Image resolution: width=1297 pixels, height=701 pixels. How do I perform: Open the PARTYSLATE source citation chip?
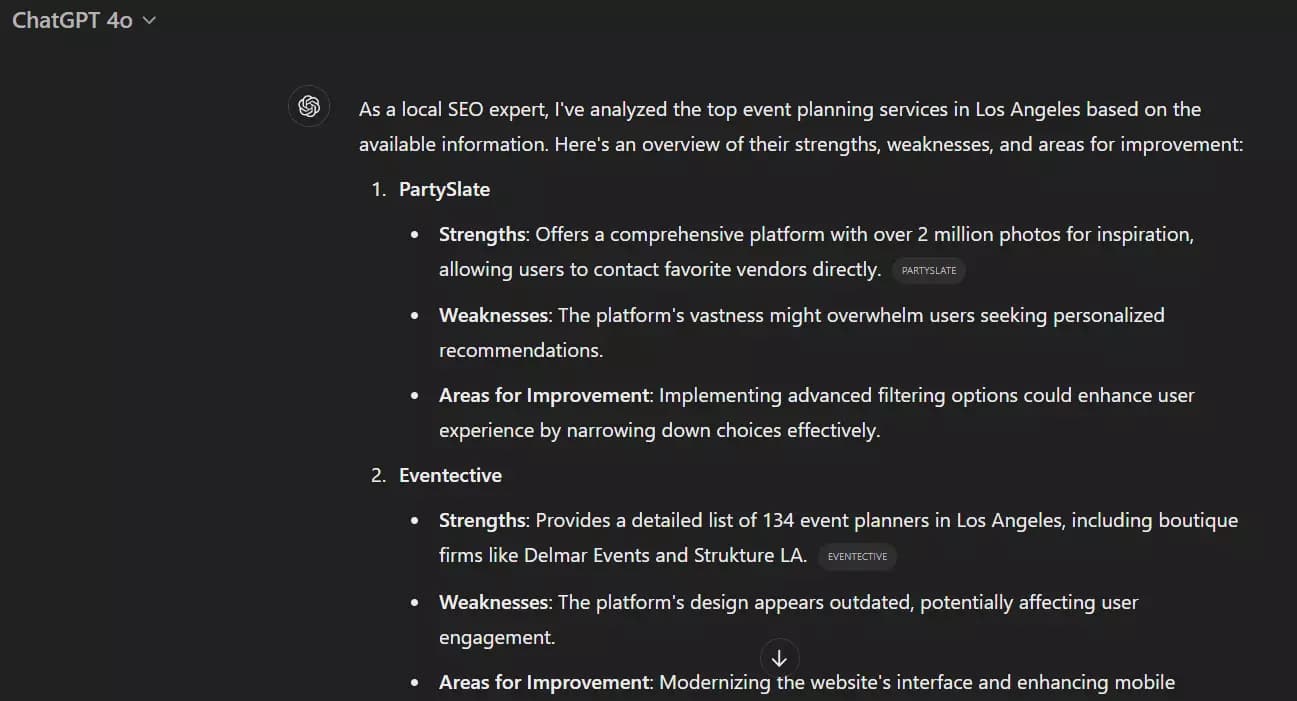point(928,270)
